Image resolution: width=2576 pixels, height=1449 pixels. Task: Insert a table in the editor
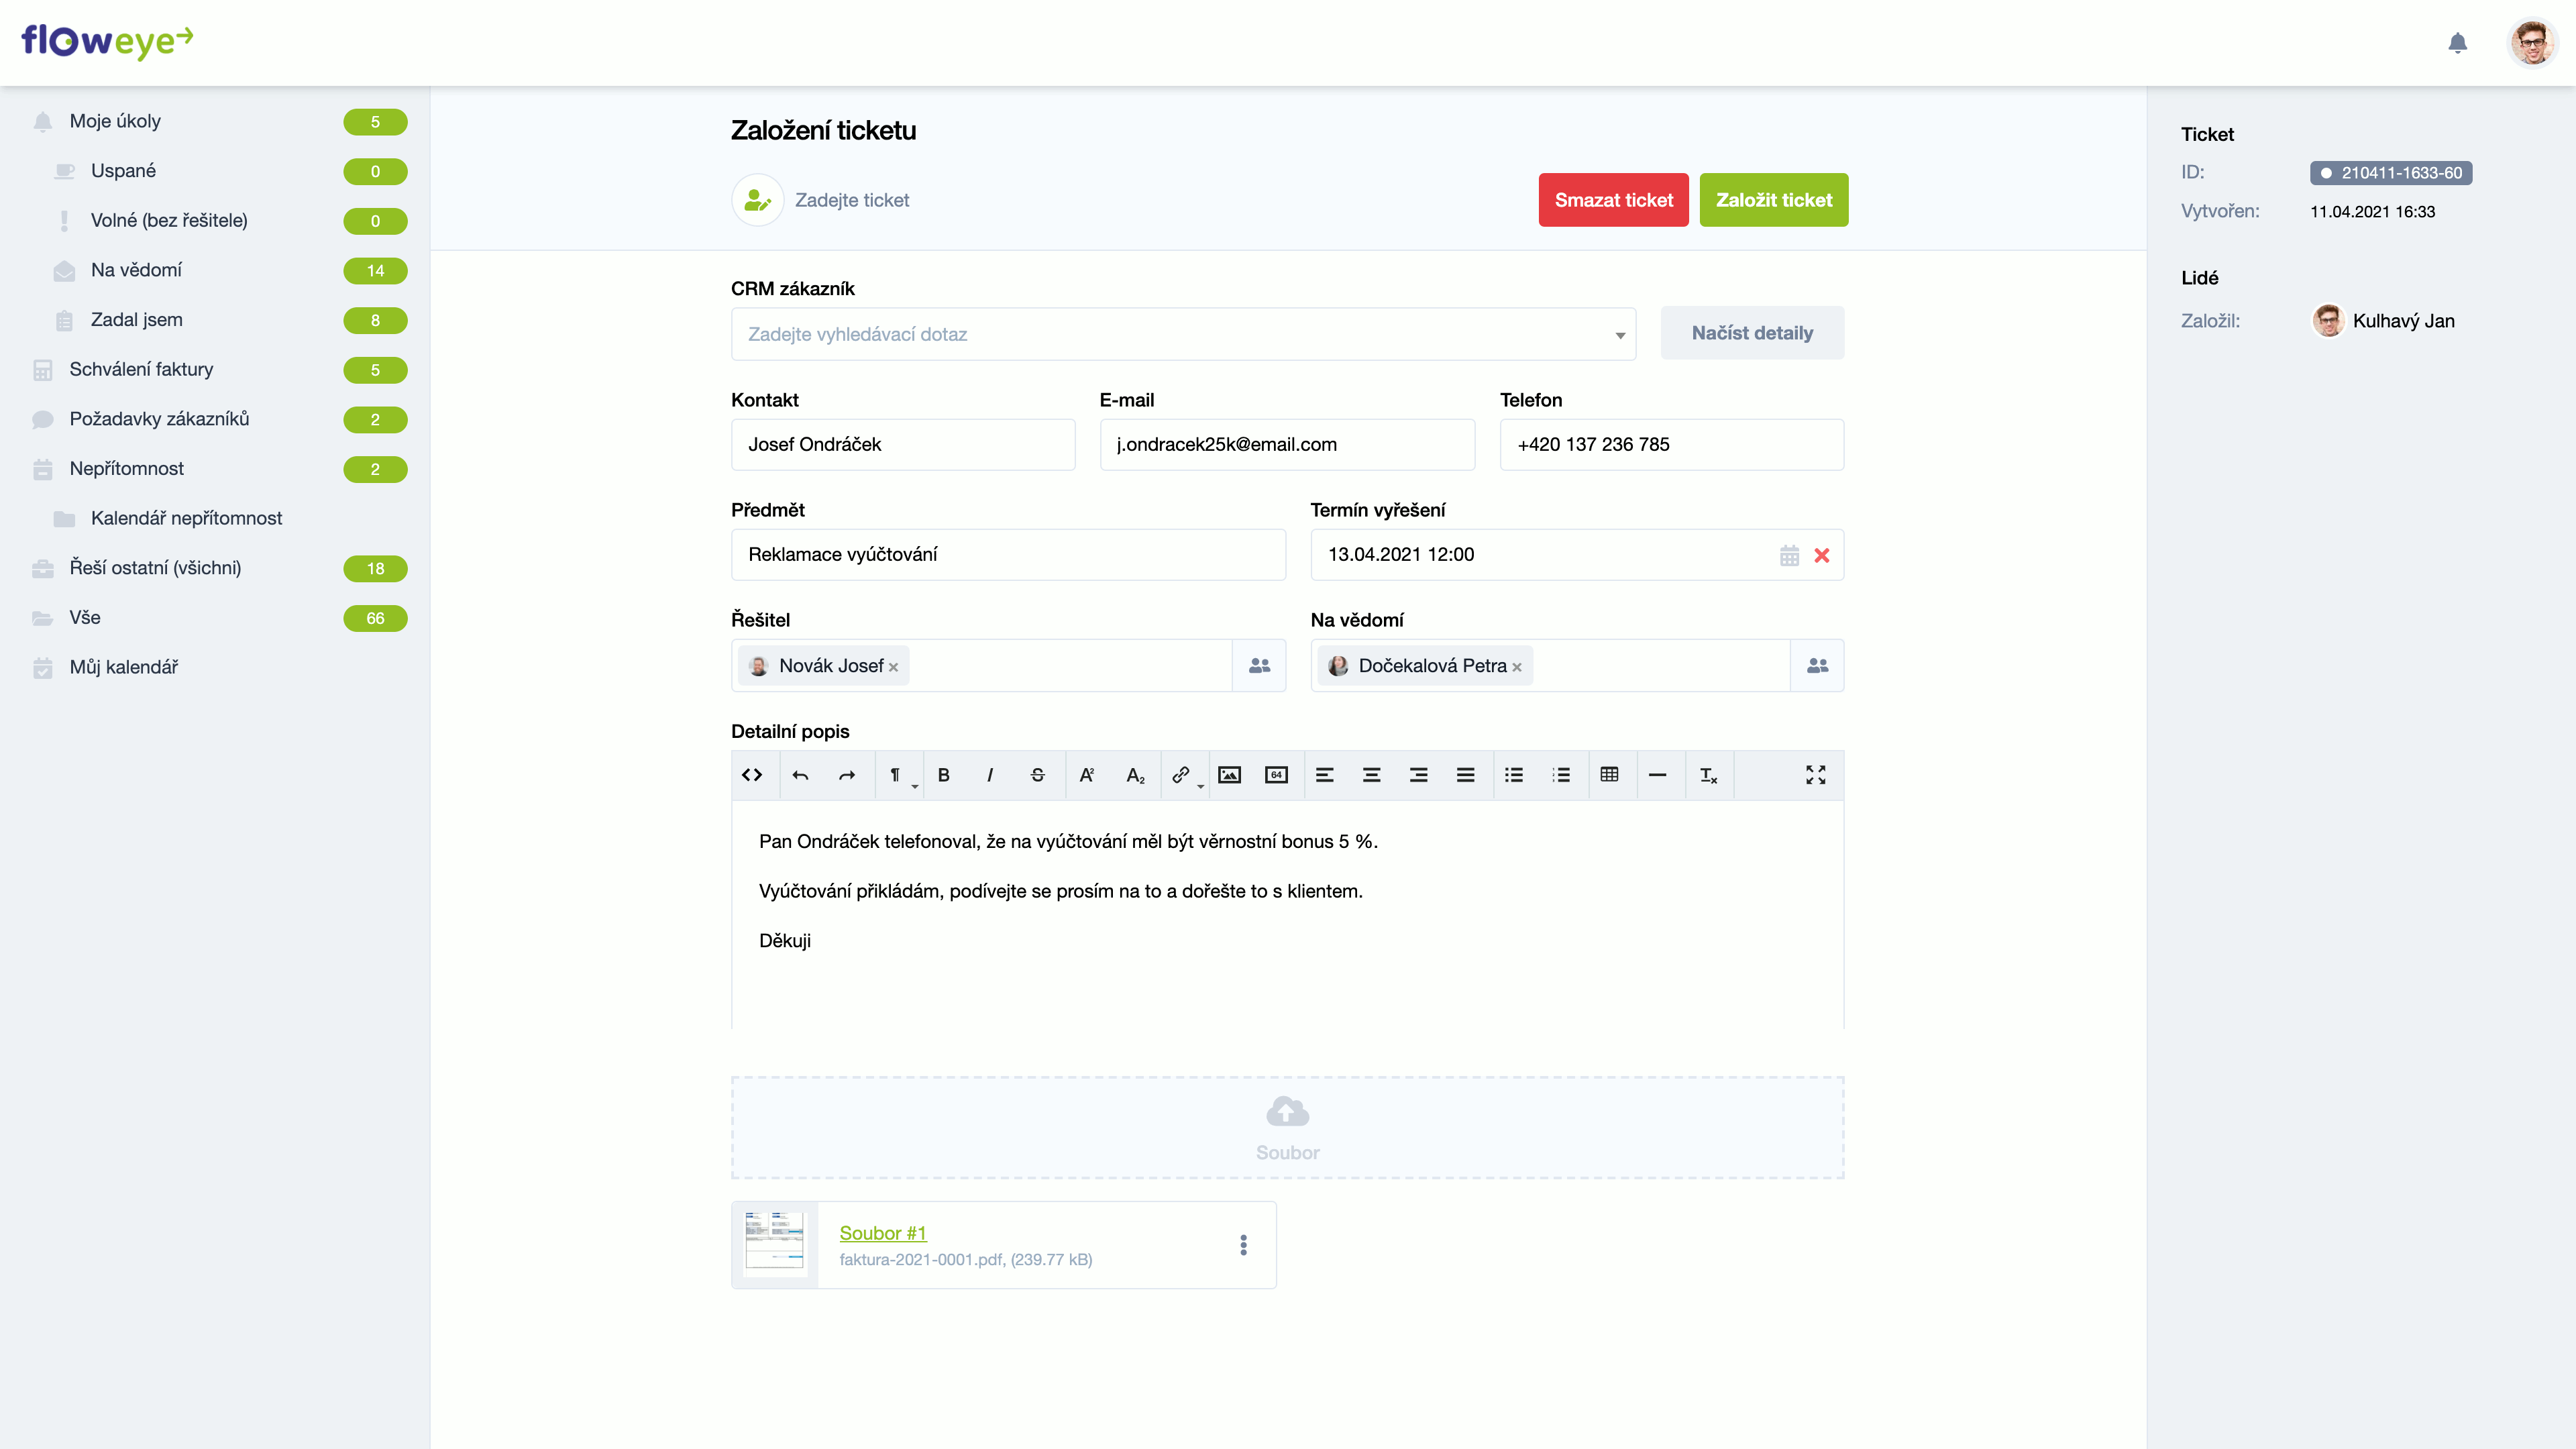1609,775
